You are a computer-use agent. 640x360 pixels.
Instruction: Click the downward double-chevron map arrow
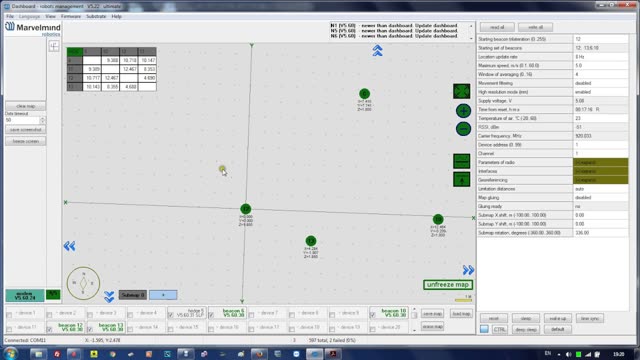(109, 297)
